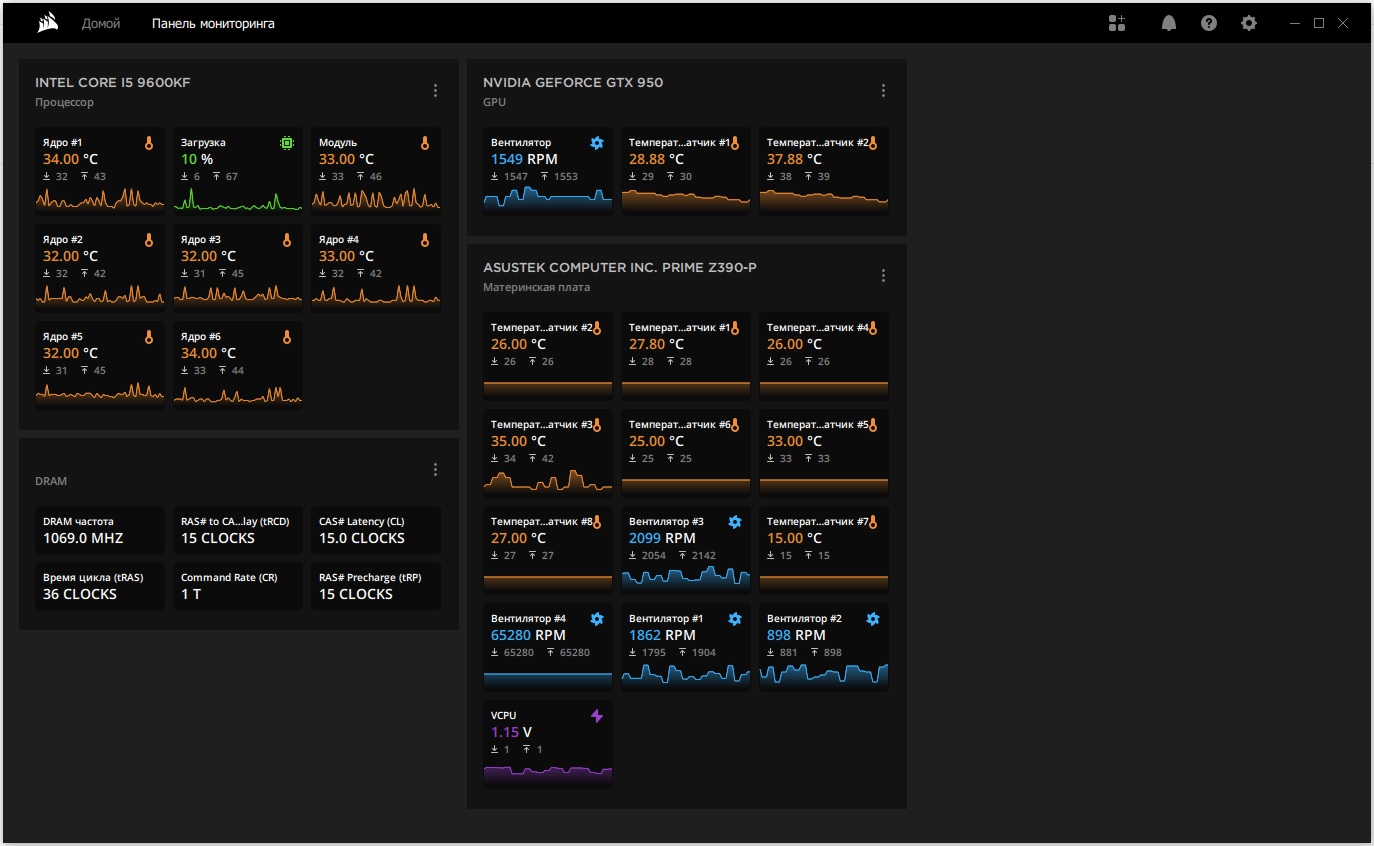Viewport: 1374px width, 846px height.
Task: Open the add-widget icon in the title bar
Action: pyautogui.click(x=1117, y=23)
